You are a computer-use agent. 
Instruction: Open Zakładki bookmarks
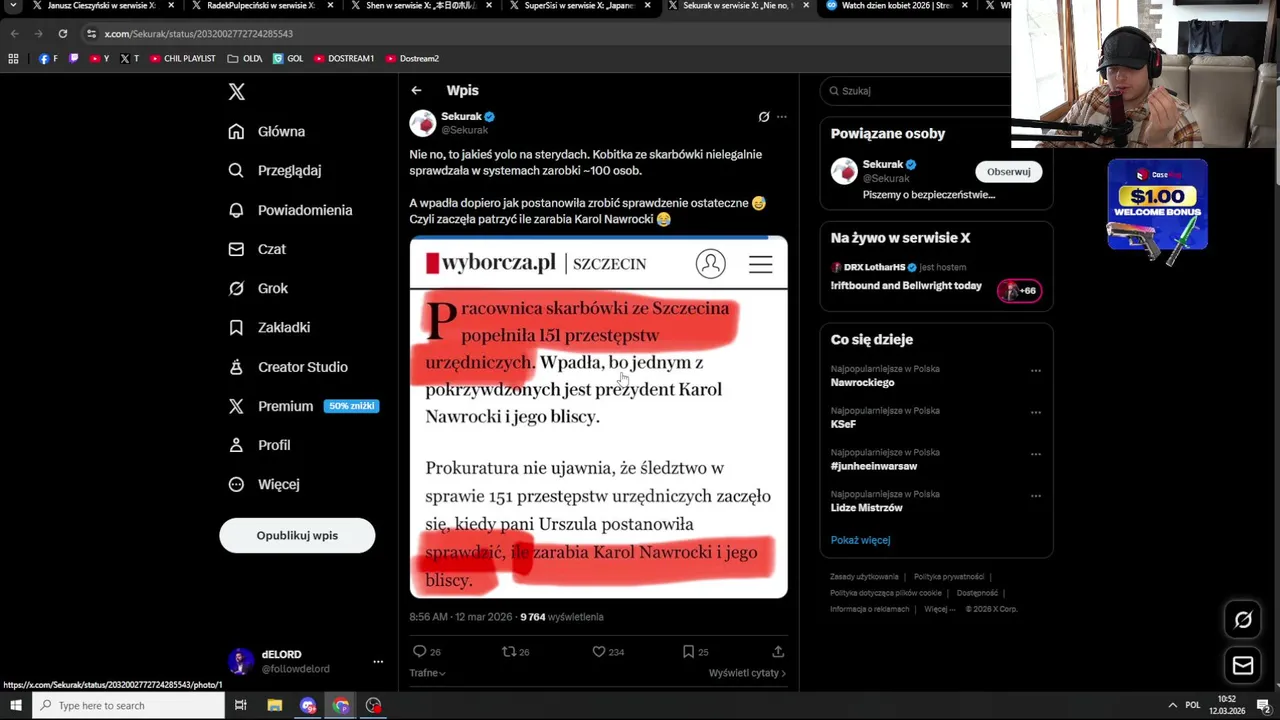click(268, 327)
